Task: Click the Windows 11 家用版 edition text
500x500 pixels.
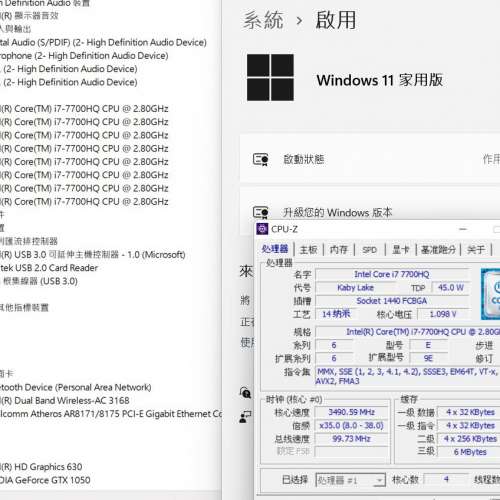Action: 380,80
